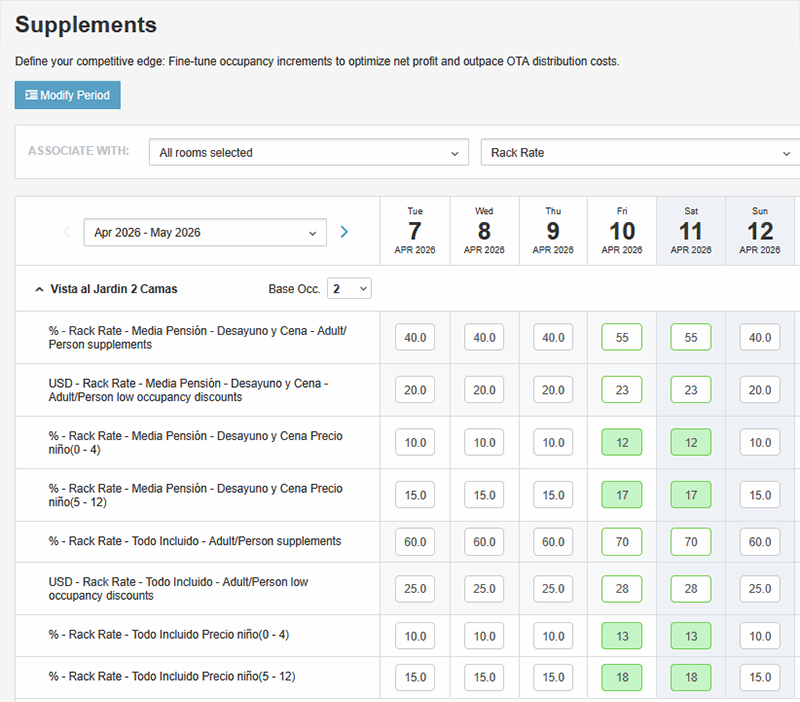Viewport: 800px width, 702px height.
Task: Open the 'Rack Rate' rate plan dropdown
Action: click(638, 152)
